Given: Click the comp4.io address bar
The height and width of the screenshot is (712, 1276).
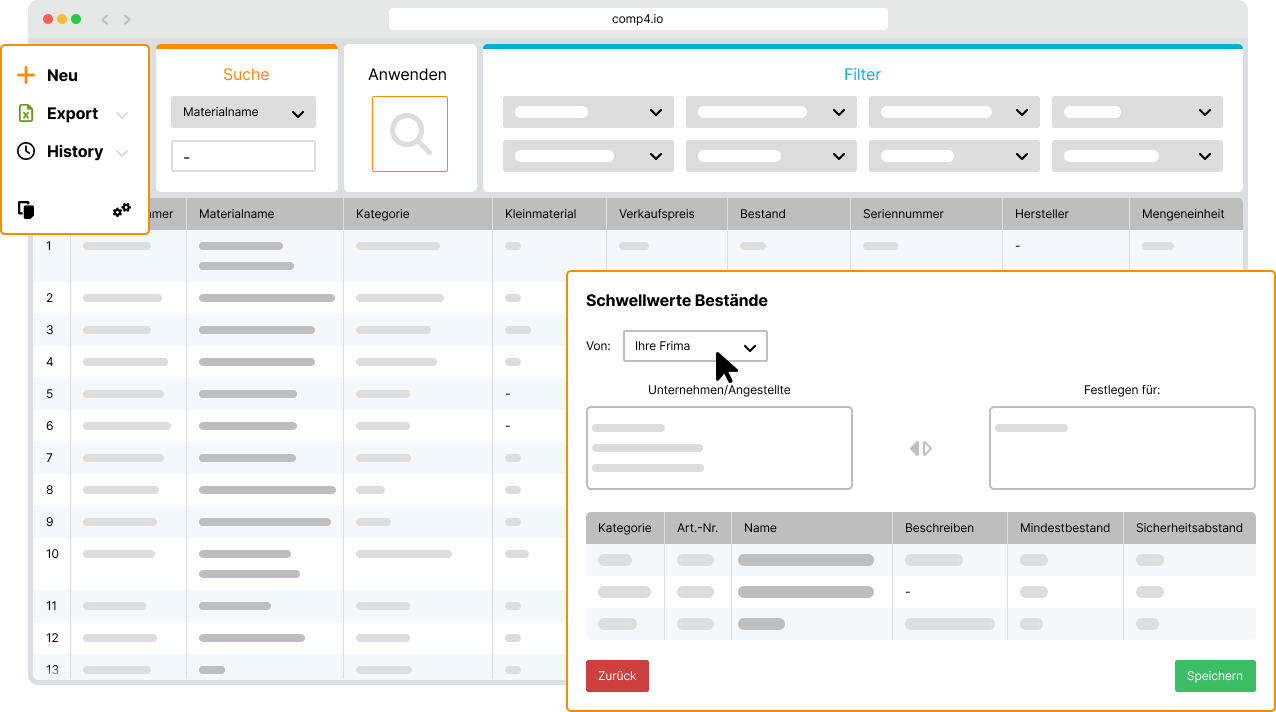Looking at the screenshot, I should click(x=638, y=19).
